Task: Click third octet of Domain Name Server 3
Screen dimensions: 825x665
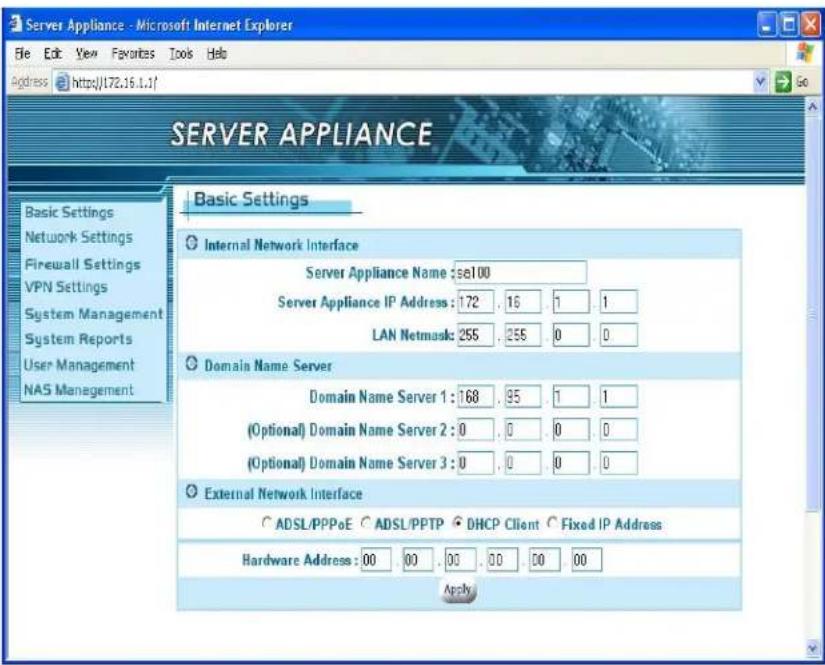Action: (571, 463)
